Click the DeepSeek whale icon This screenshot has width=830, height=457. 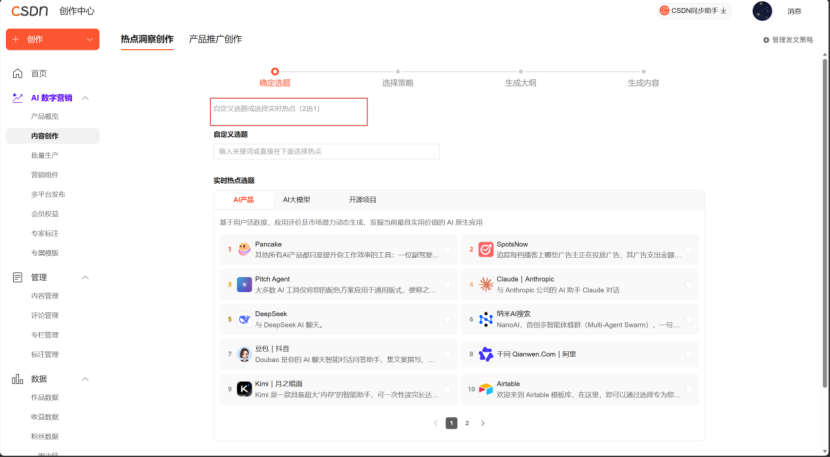click(244, 319)
